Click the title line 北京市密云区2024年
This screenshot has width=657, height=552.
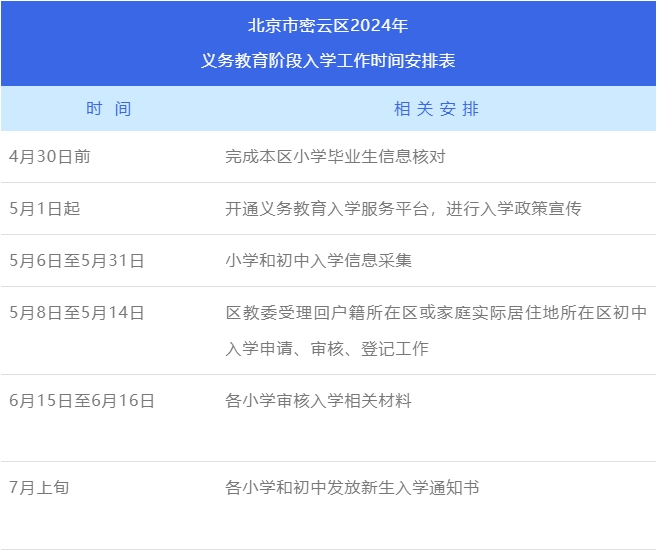(328, 26)
